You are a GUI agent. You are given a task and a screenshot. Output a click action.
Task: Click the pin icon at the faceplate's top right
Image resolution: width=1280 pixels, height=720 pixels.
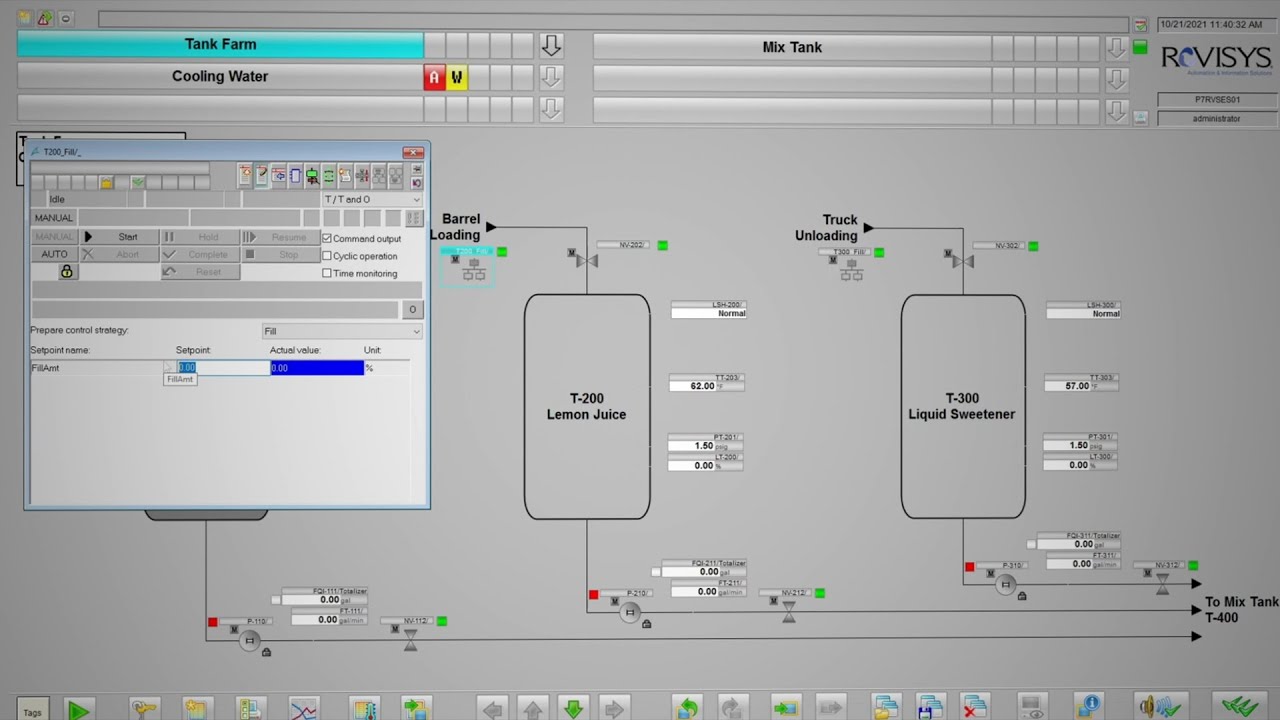click(x=416, y=169)
